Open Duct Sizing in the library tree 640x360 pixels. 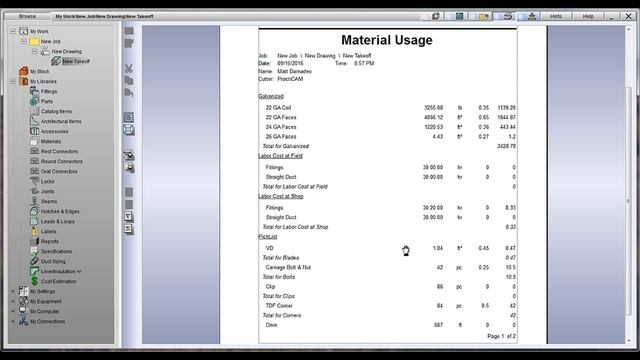[x=53, y=261]
